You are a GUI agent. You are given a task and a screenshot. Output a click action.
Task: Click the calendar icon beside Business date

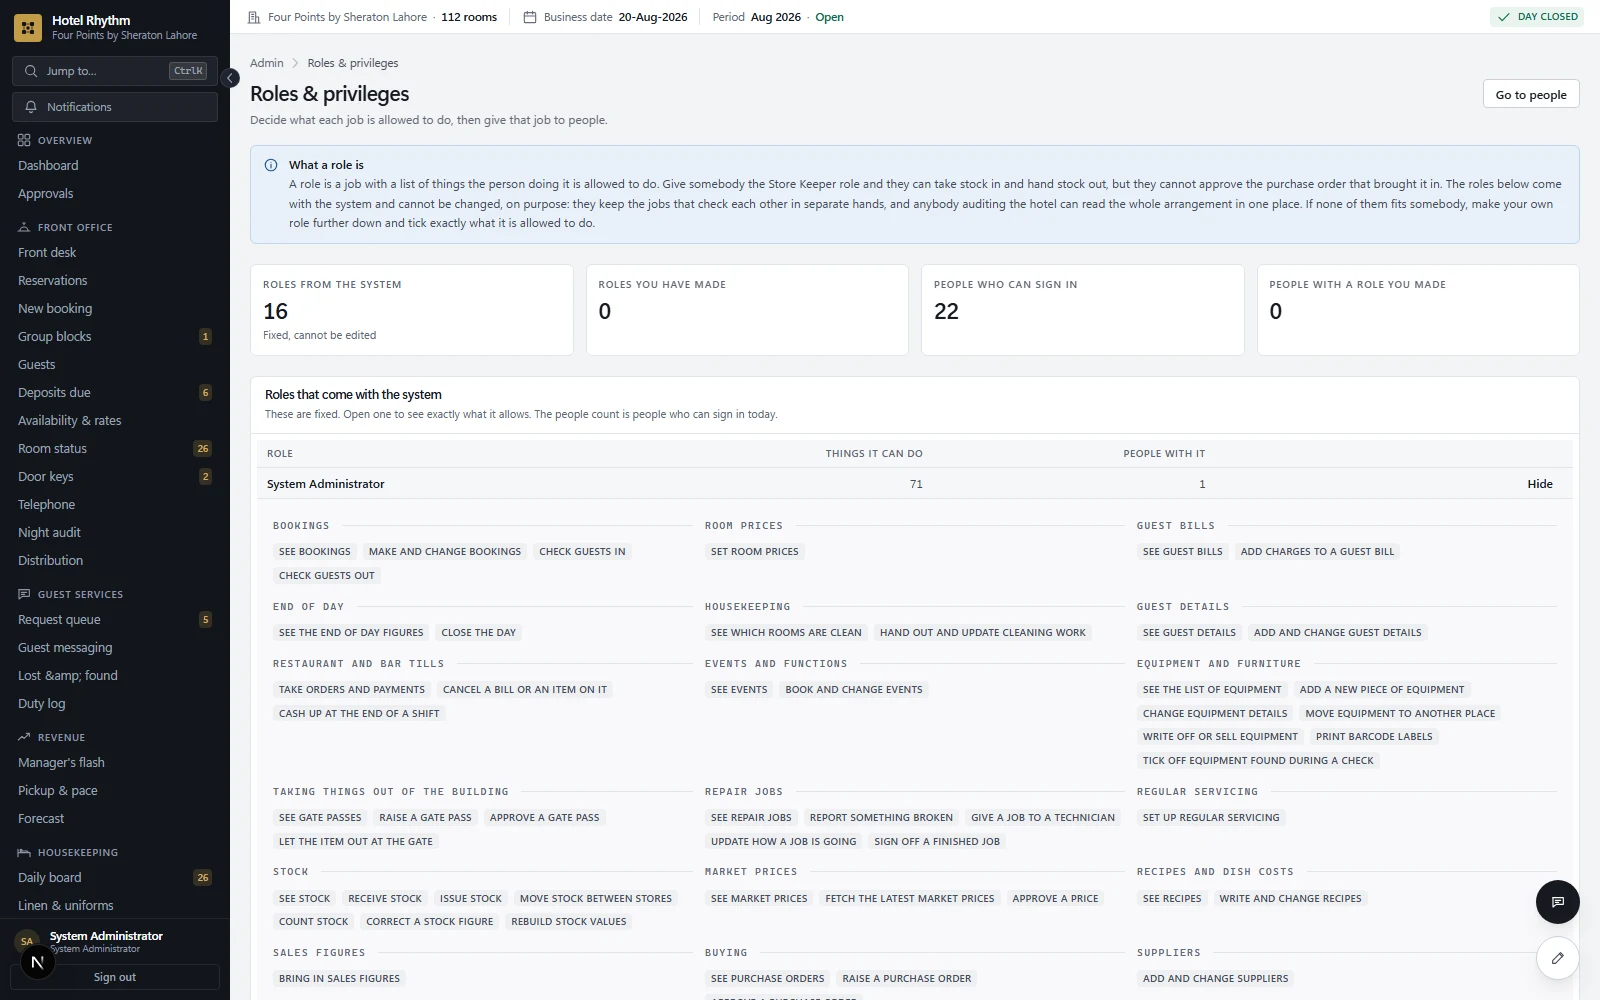(x=530, y=17)
